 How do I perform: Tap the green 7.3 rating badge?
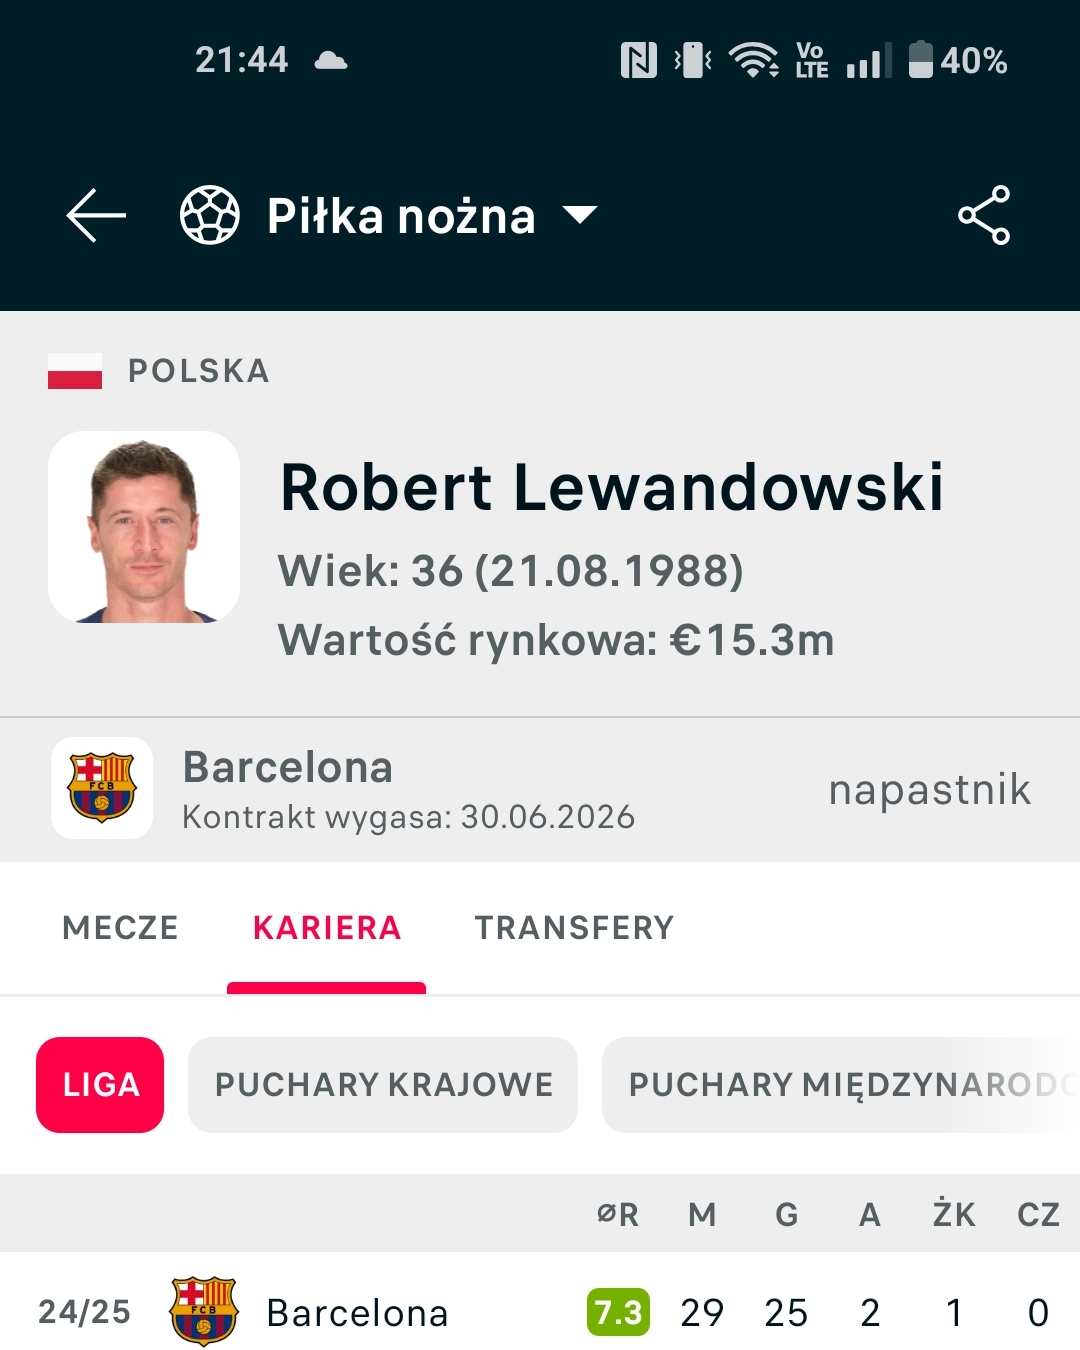618,1312
